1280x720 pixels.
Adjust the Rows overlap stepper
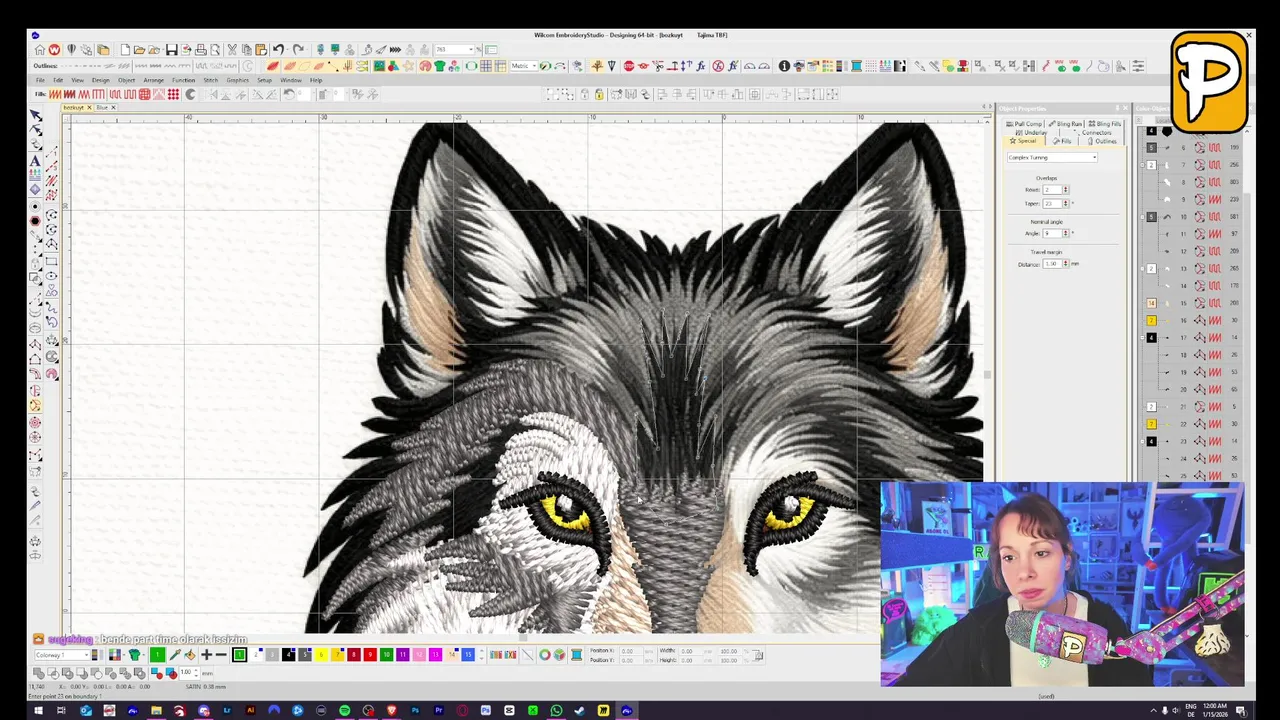tap(1066, 189)
